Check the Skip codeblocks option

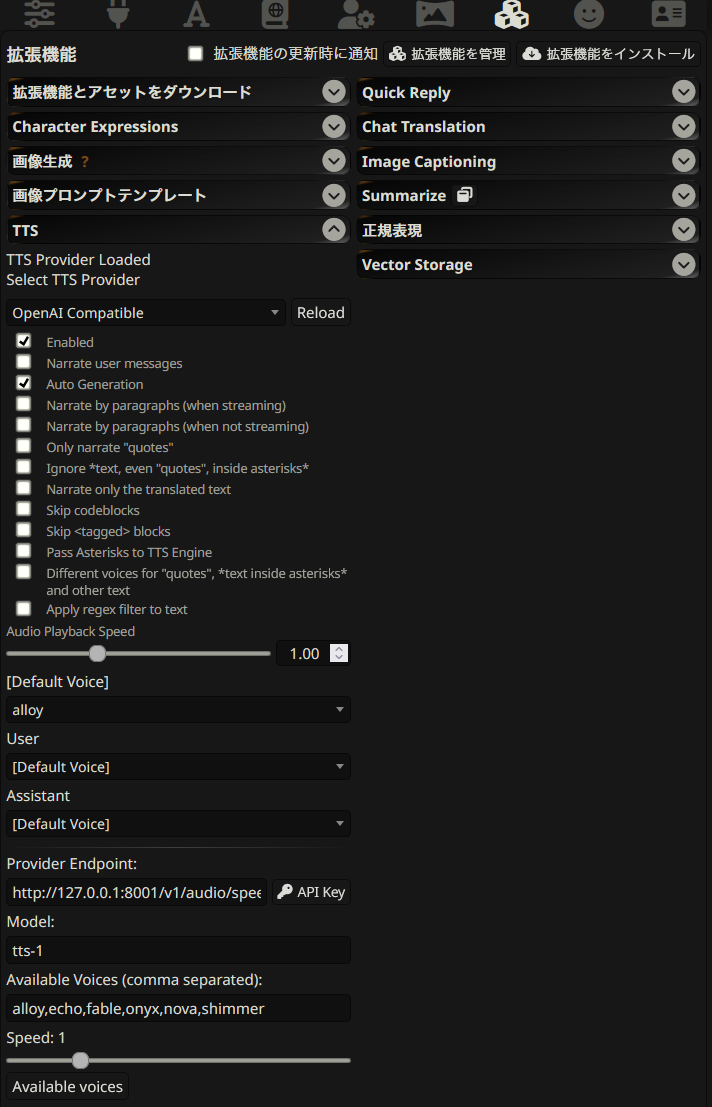(x=24, y=510)
